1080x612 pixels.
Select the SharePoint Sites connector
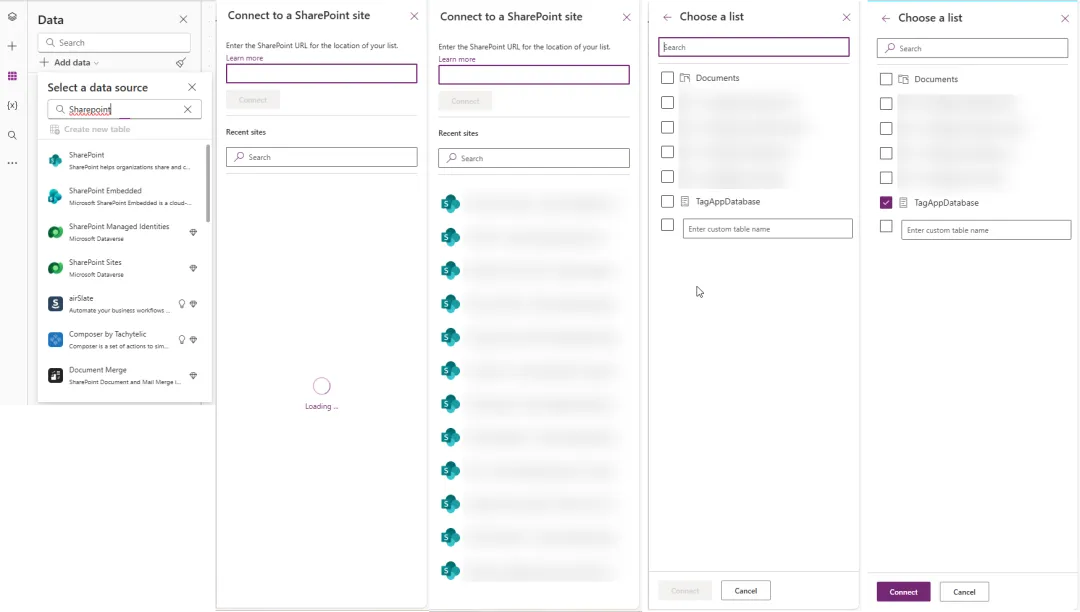click(122, 268)
